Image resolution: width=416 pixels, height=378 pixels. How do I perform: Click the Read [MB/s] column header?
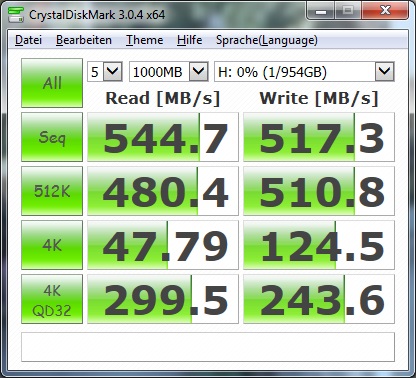tap(163, 98)
